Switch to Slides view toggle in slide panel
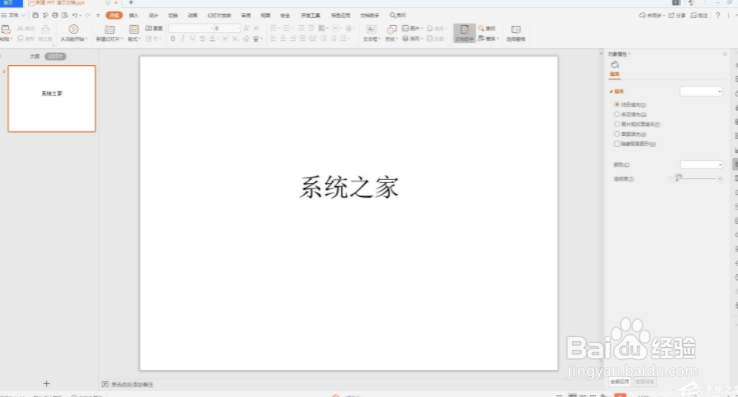Screen dimensions: 738x397 pyautogui.click(x=56, y=57)
